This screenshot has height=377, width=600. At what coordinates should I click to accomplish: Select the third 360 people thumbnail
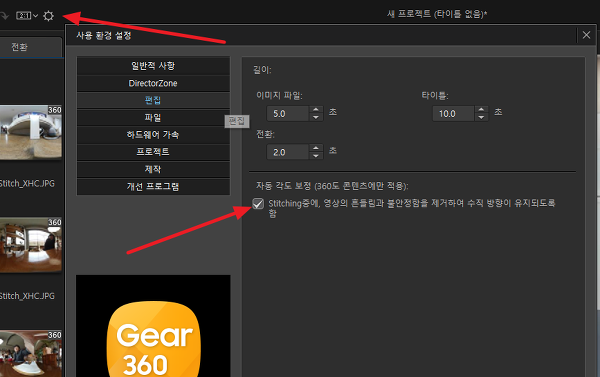pyautogui.click(x=31, y=354)
